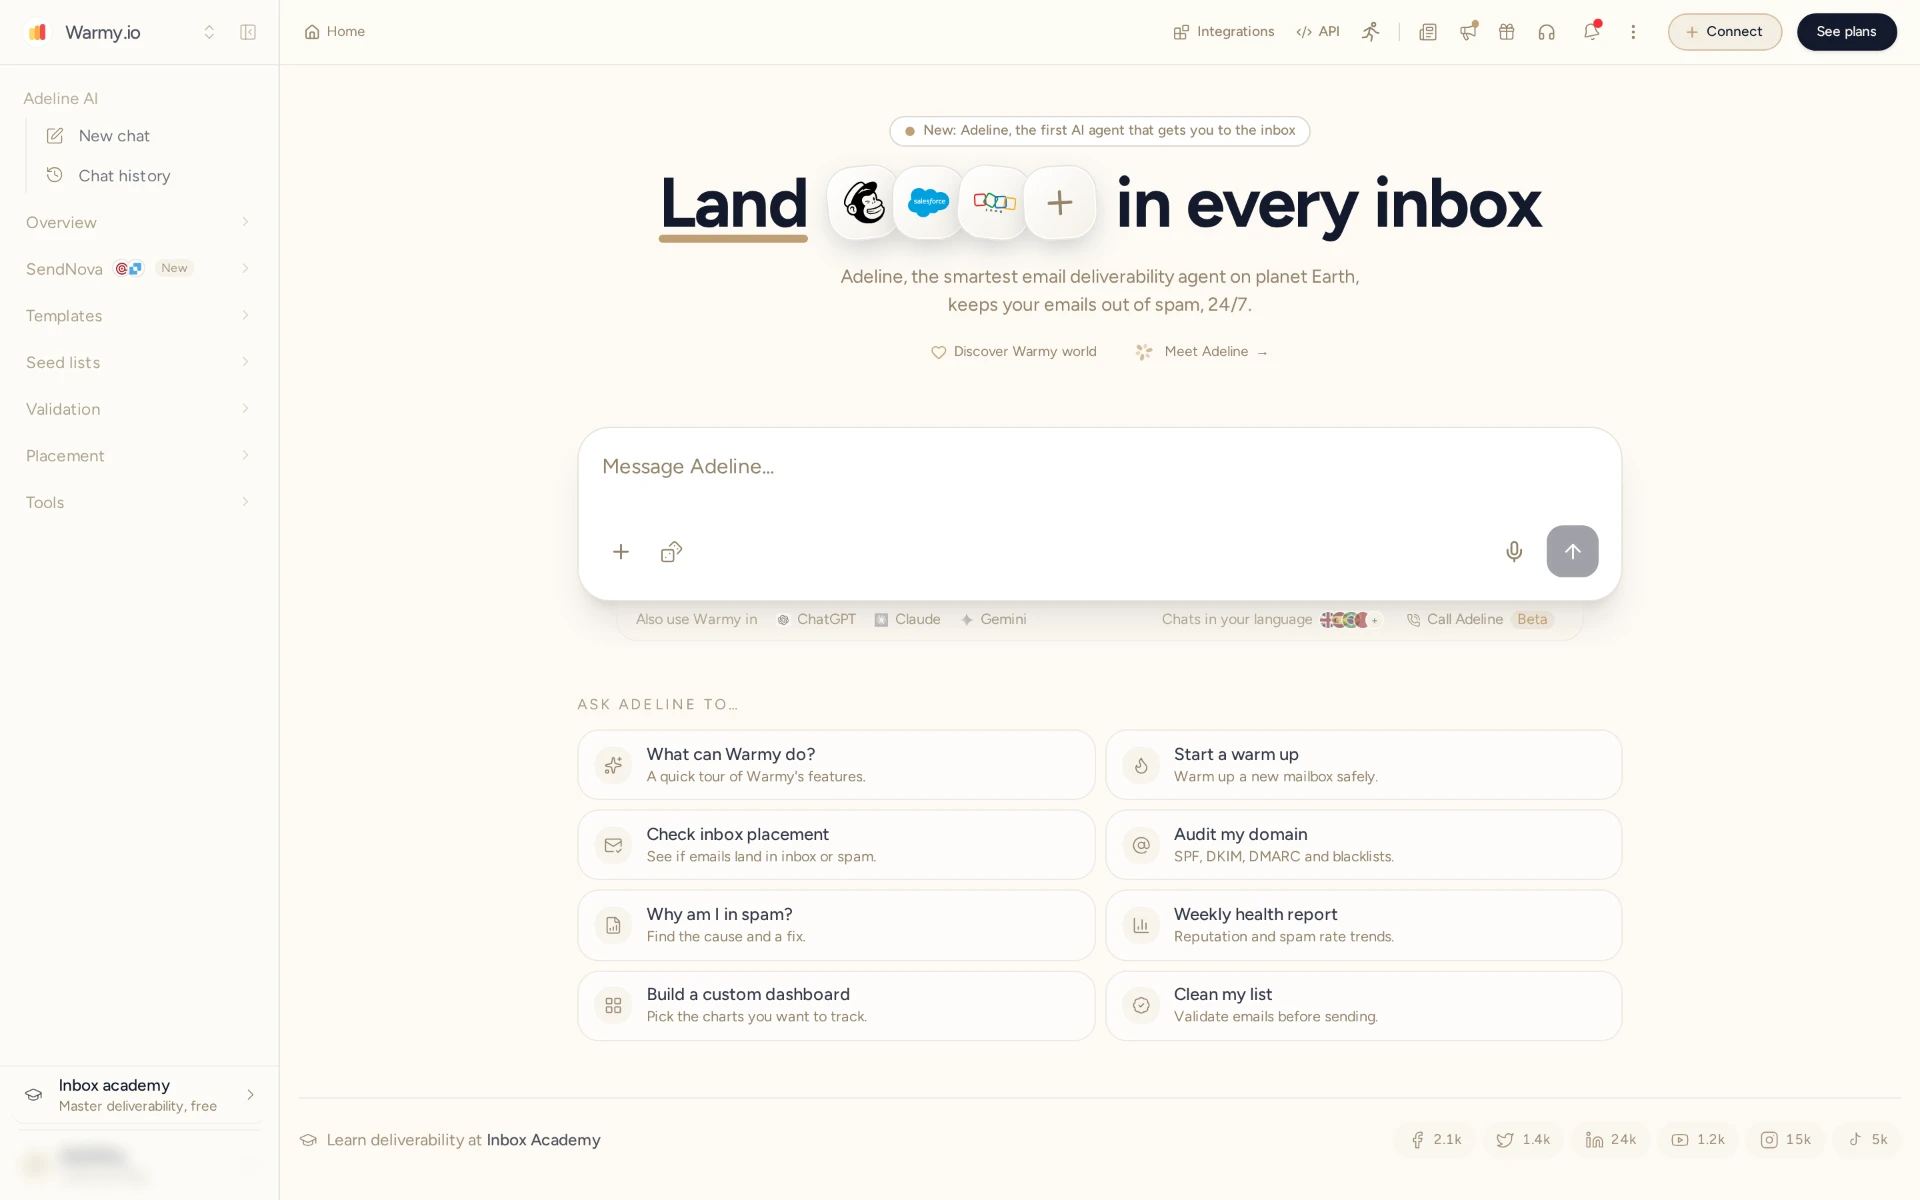Click the See plans button
1920x1200 pixels.
1846,32
